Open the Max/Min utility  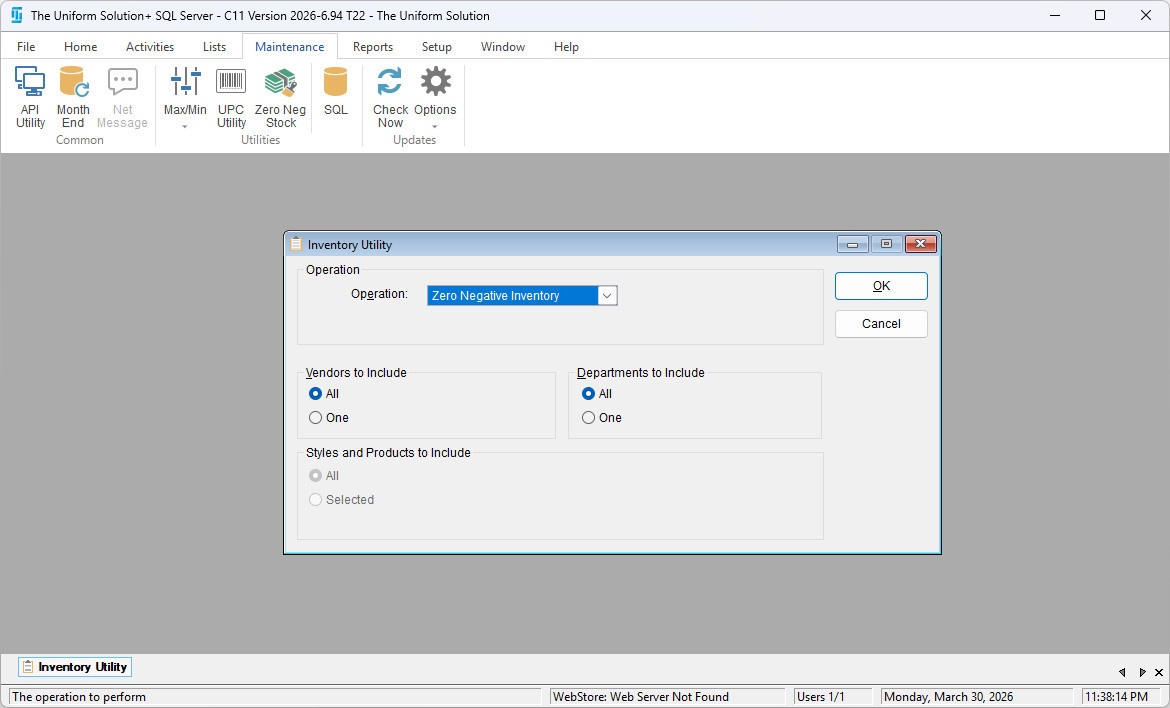pos(185,92)
